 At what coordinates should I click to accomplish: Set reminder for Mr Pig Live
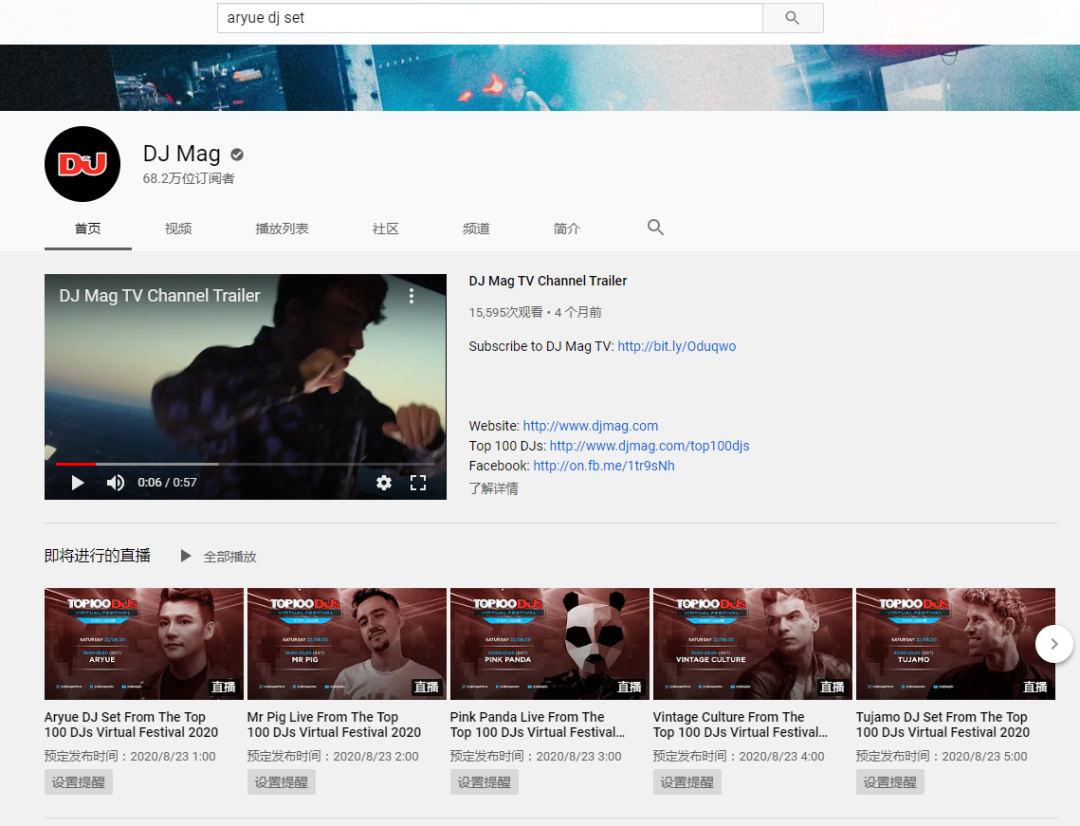(282, 782)
